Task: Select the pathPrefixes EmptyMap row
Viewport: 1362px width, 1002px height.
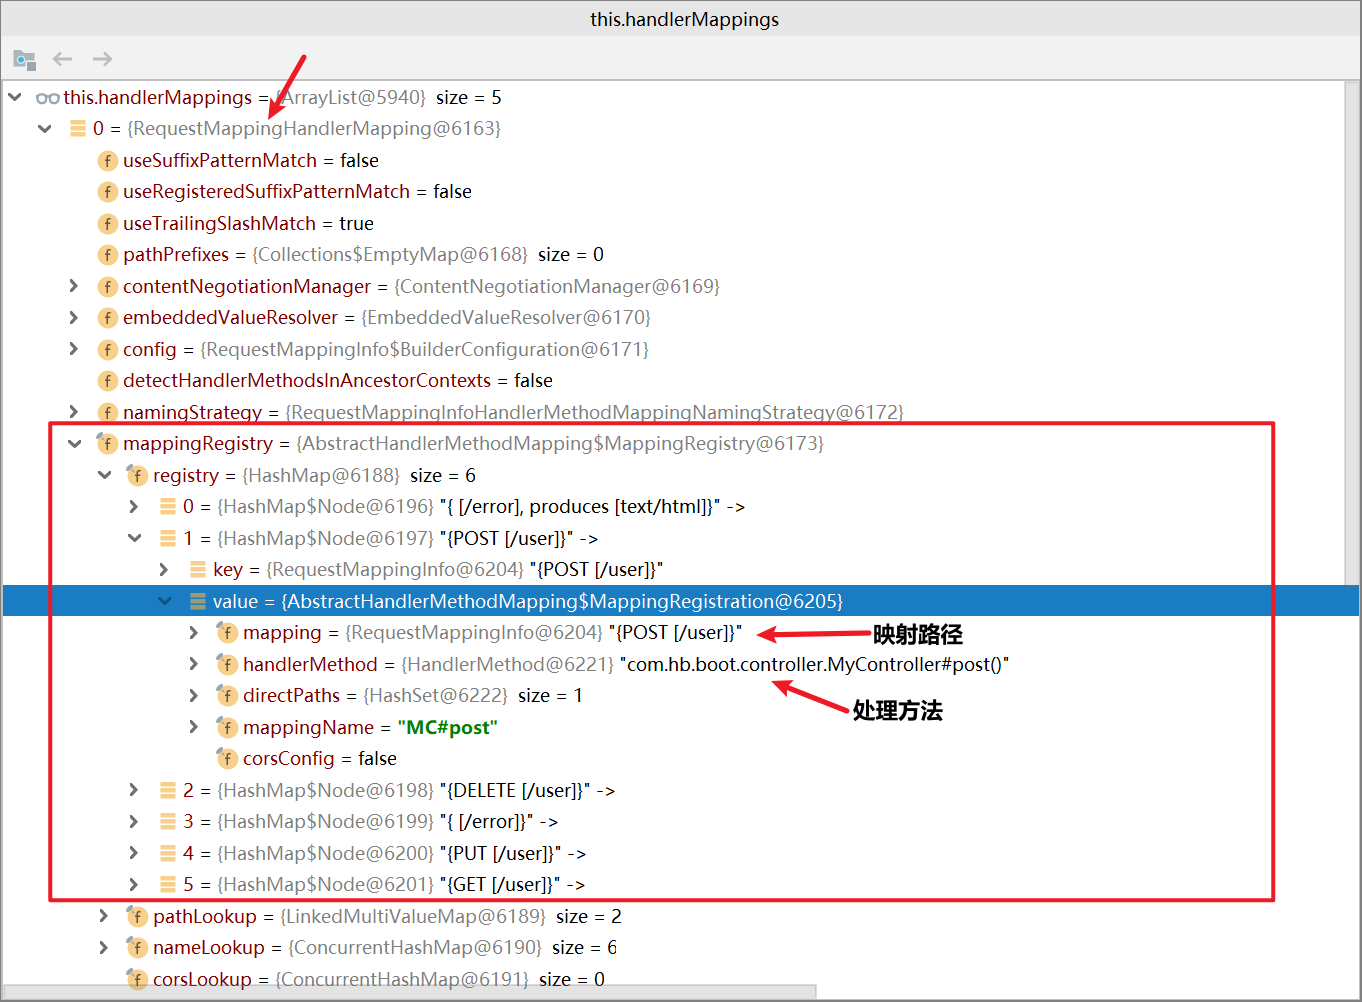Action: pyautogui.click(x=674, y=255)
